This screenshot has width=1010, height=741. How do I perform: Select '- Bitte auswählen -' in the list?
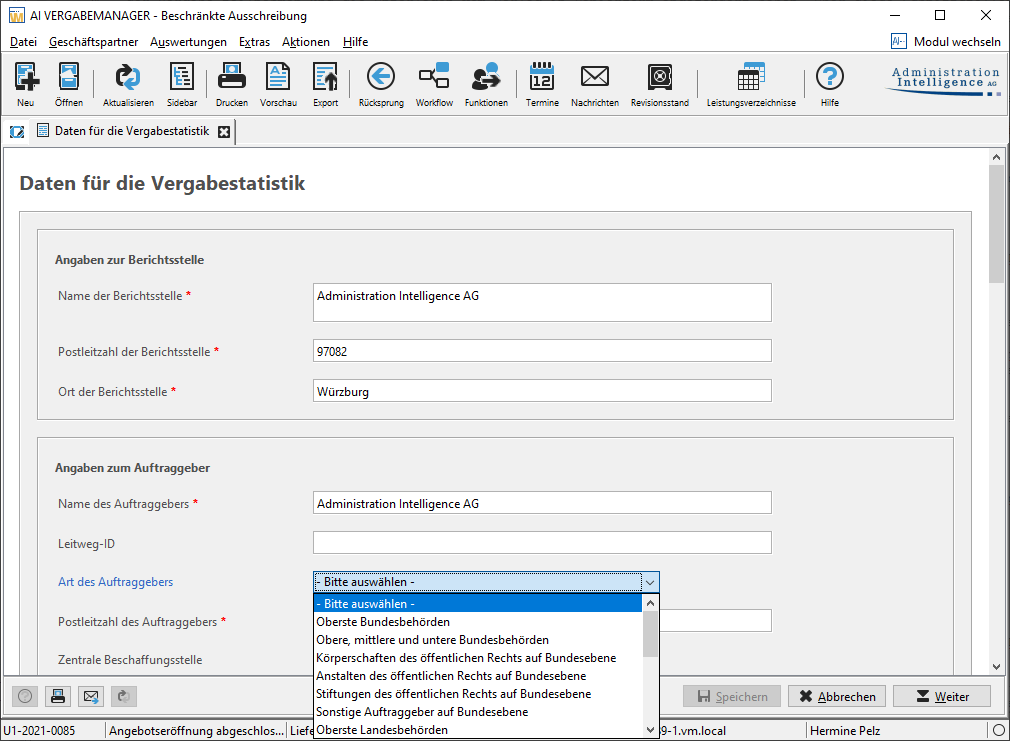pyautogui.click(x=478, y=604)
